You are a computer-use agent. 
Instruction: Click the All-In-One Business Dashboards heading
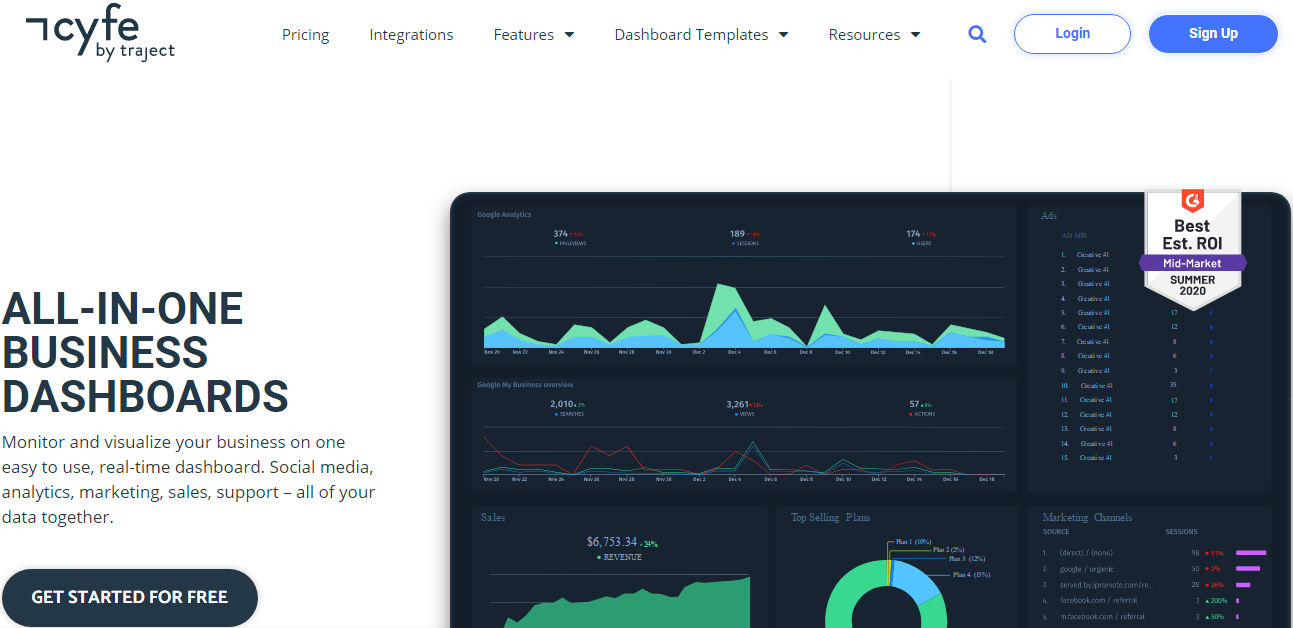click(x=145, y=353)
